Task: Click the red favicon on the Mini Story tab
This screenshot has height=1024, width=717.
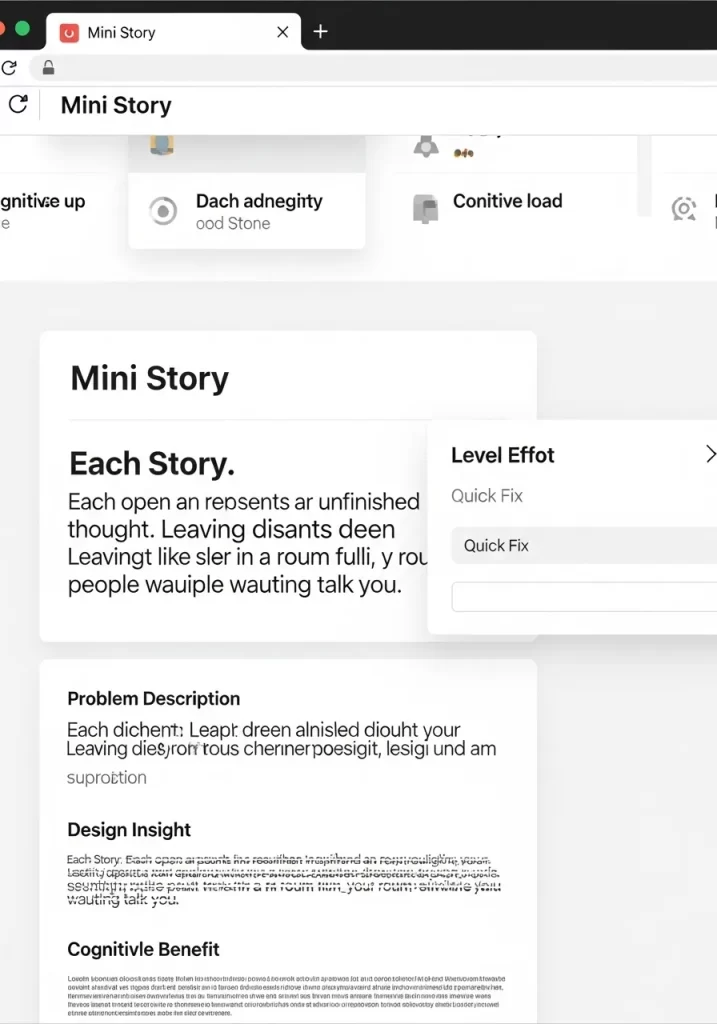Action: [x=69, y=32]
